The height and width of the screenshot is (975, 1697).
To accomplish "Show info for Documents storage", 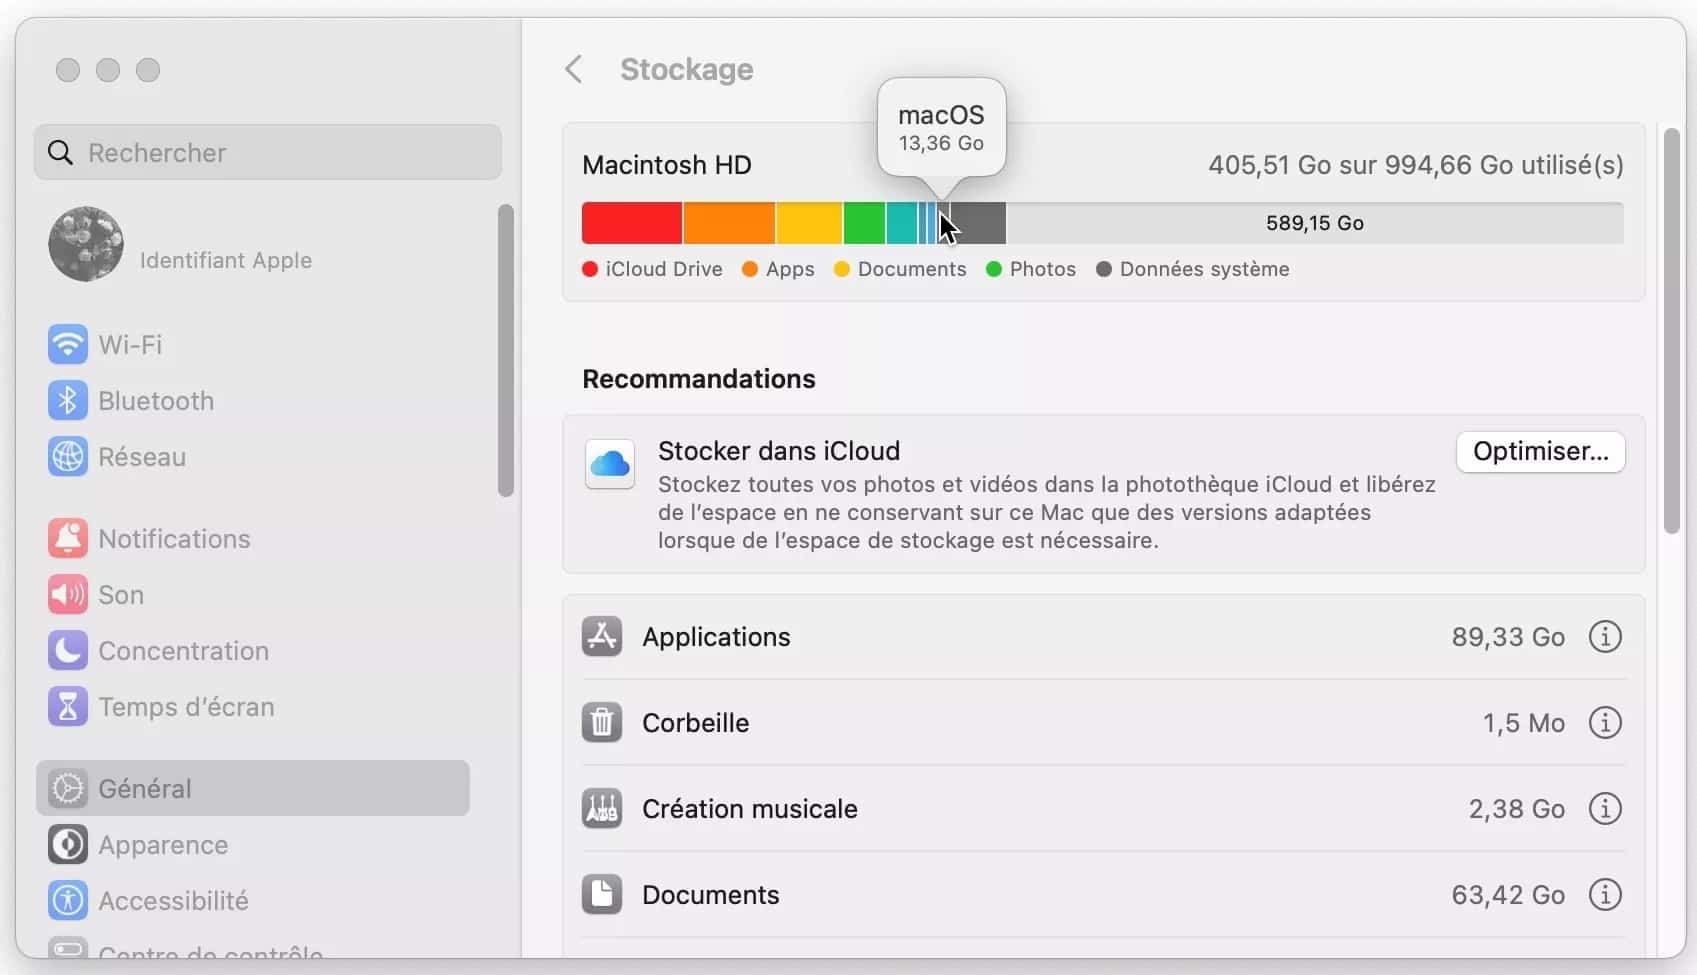I will [1605, 895].
